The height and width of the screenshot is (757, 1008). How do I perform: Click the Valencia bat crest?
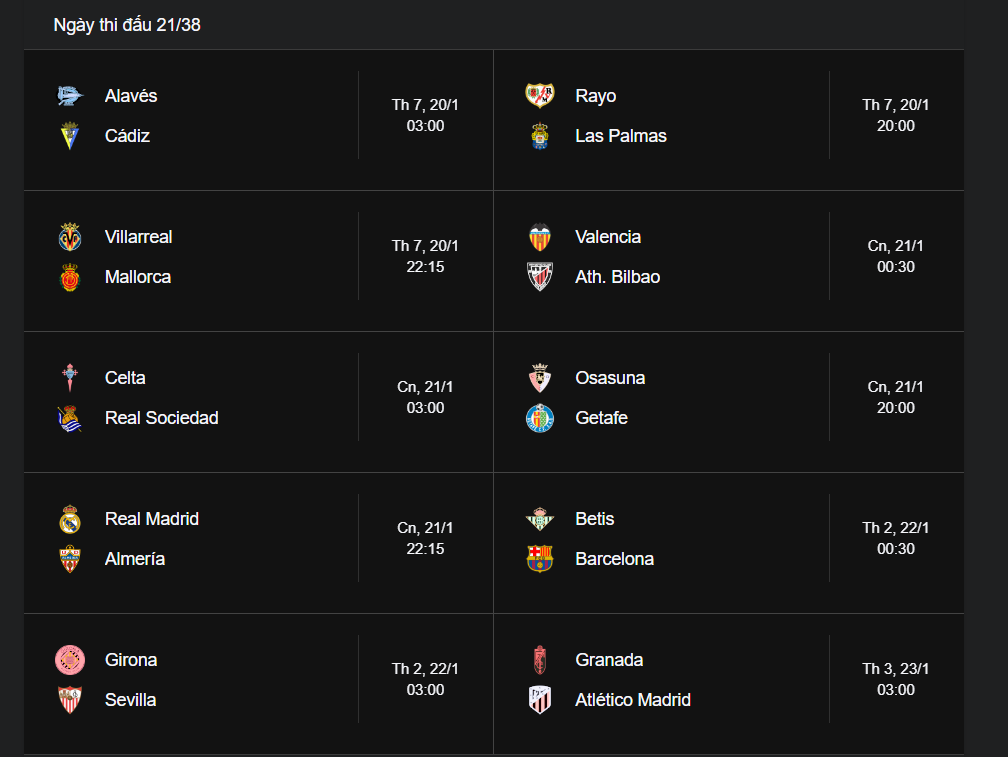(540, 236)
